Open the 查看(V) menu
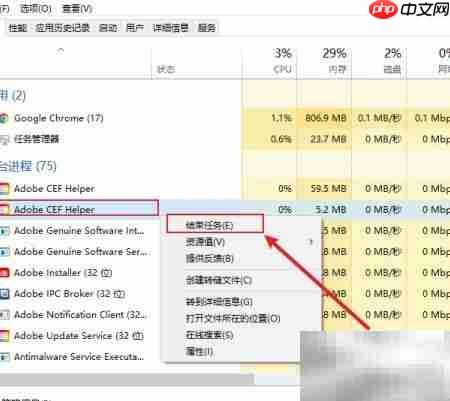The image size is (450, 401). click(77, 9)
